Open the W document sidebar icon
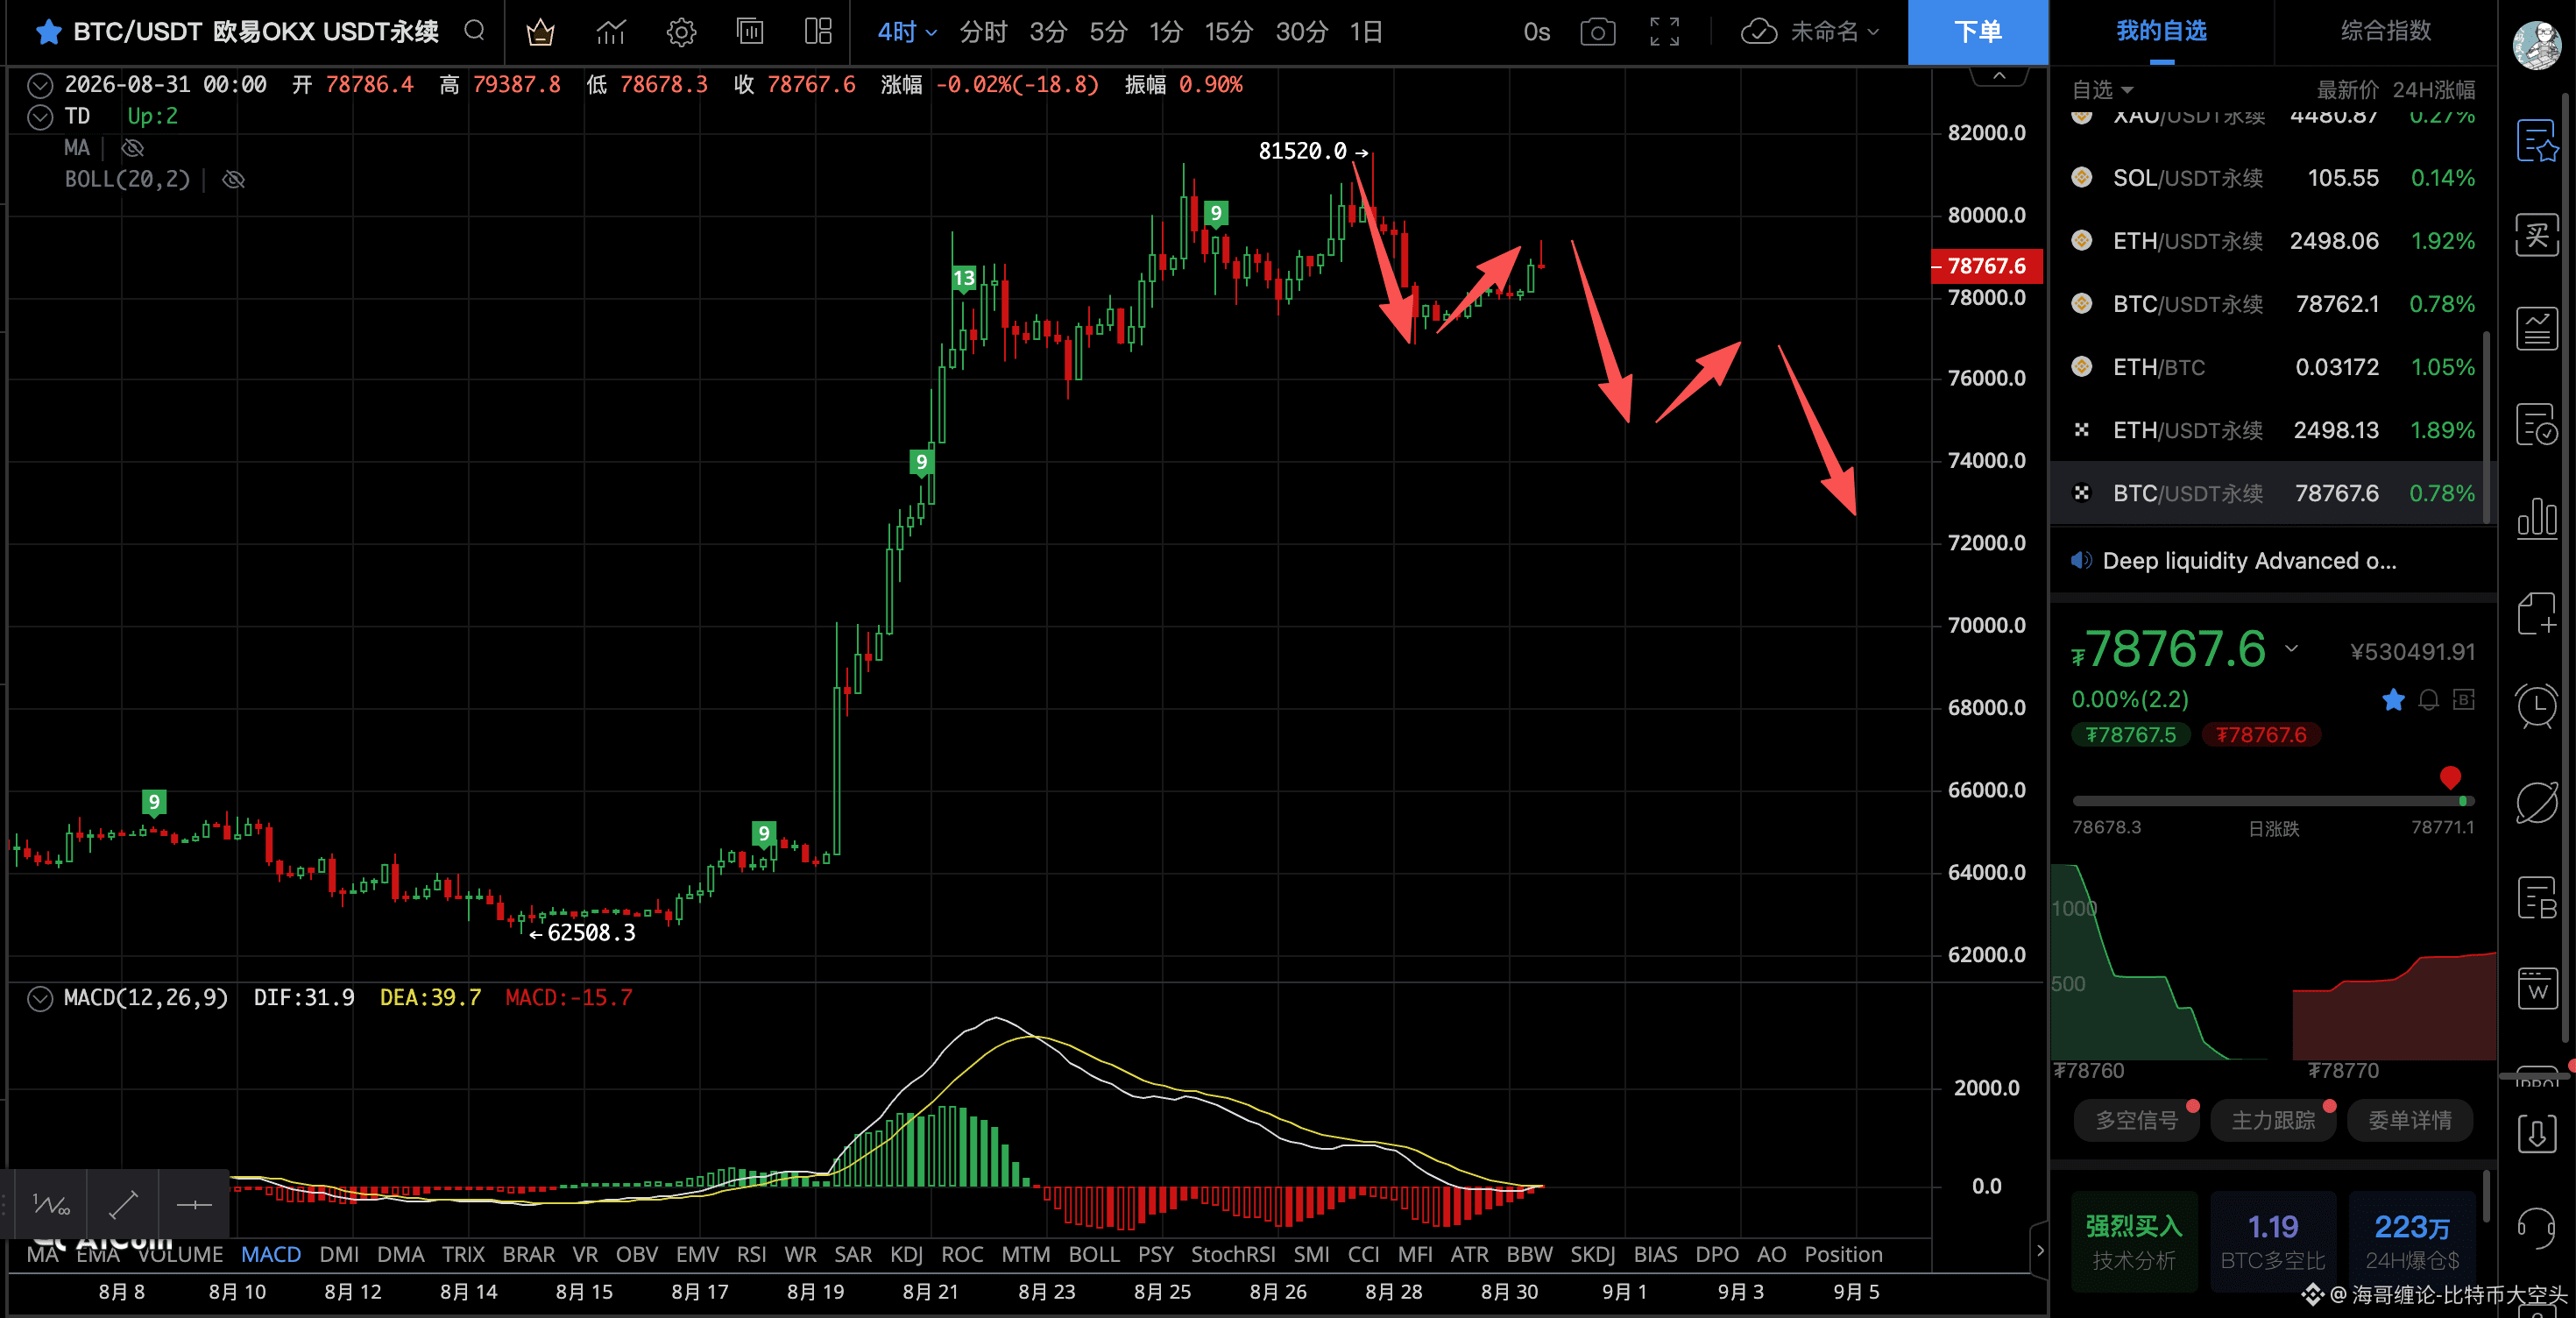 click(x=2538, y=989)
